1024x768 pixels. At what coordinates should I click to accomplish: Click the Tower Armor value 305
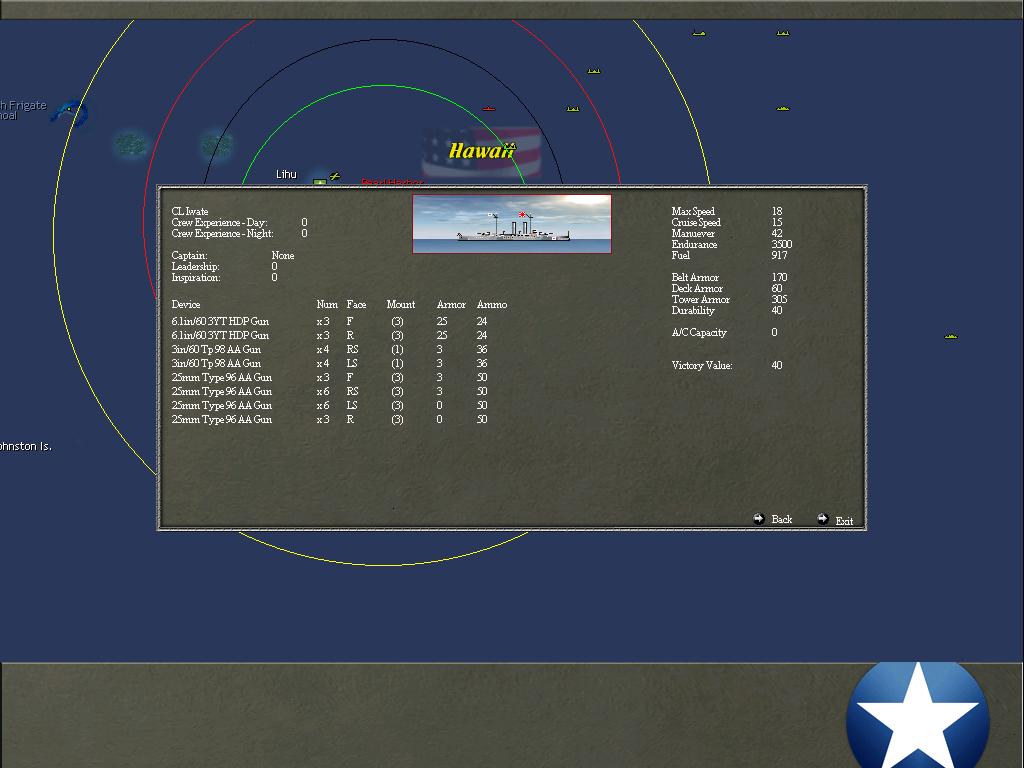tap(779, 300)
